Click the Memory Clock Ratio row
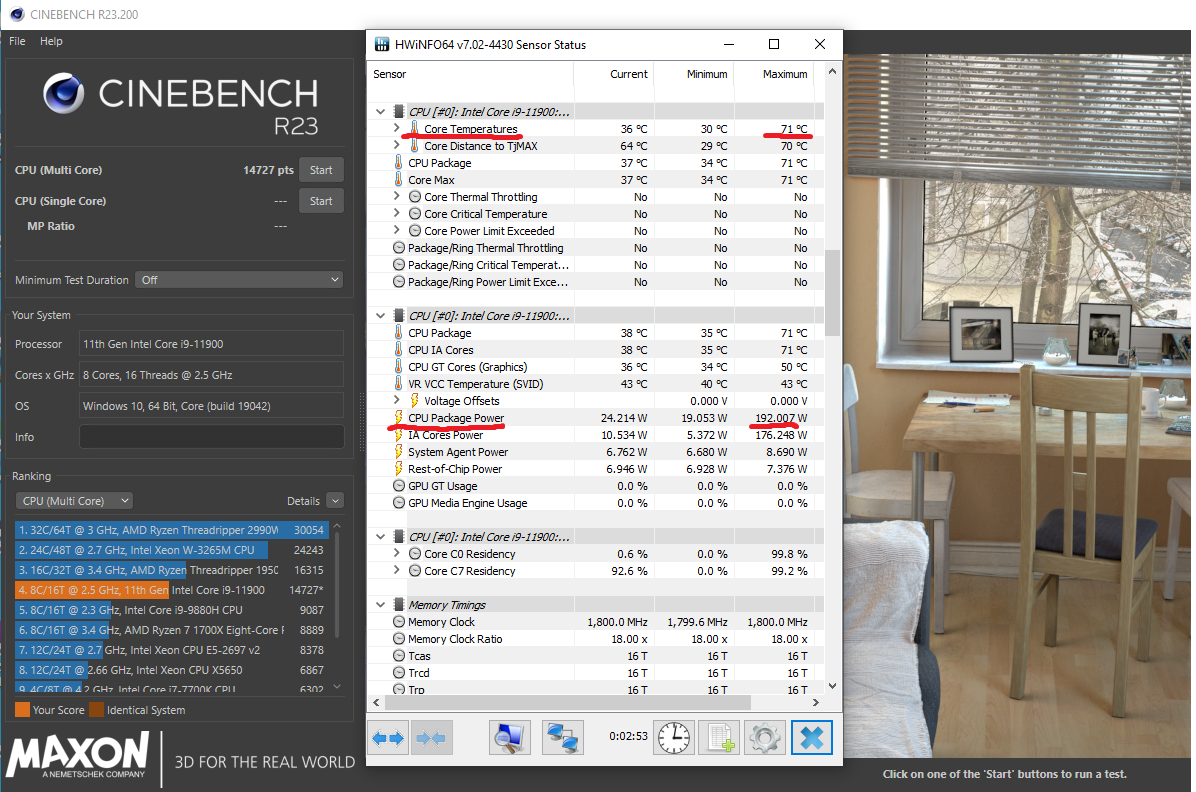 (x=595, y=639)
